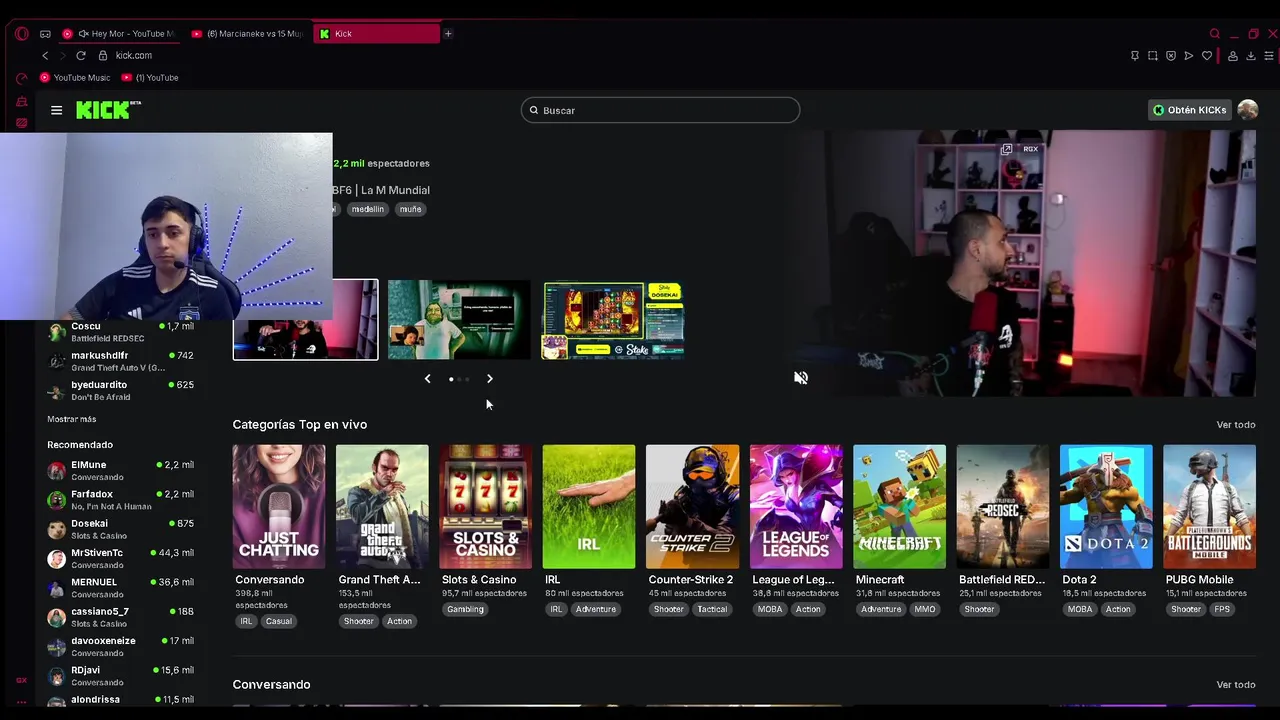Open Counter-Strike 2 category cover
Screen dimensions: 1280x720
pyautogui.click(x=692, y=507)
